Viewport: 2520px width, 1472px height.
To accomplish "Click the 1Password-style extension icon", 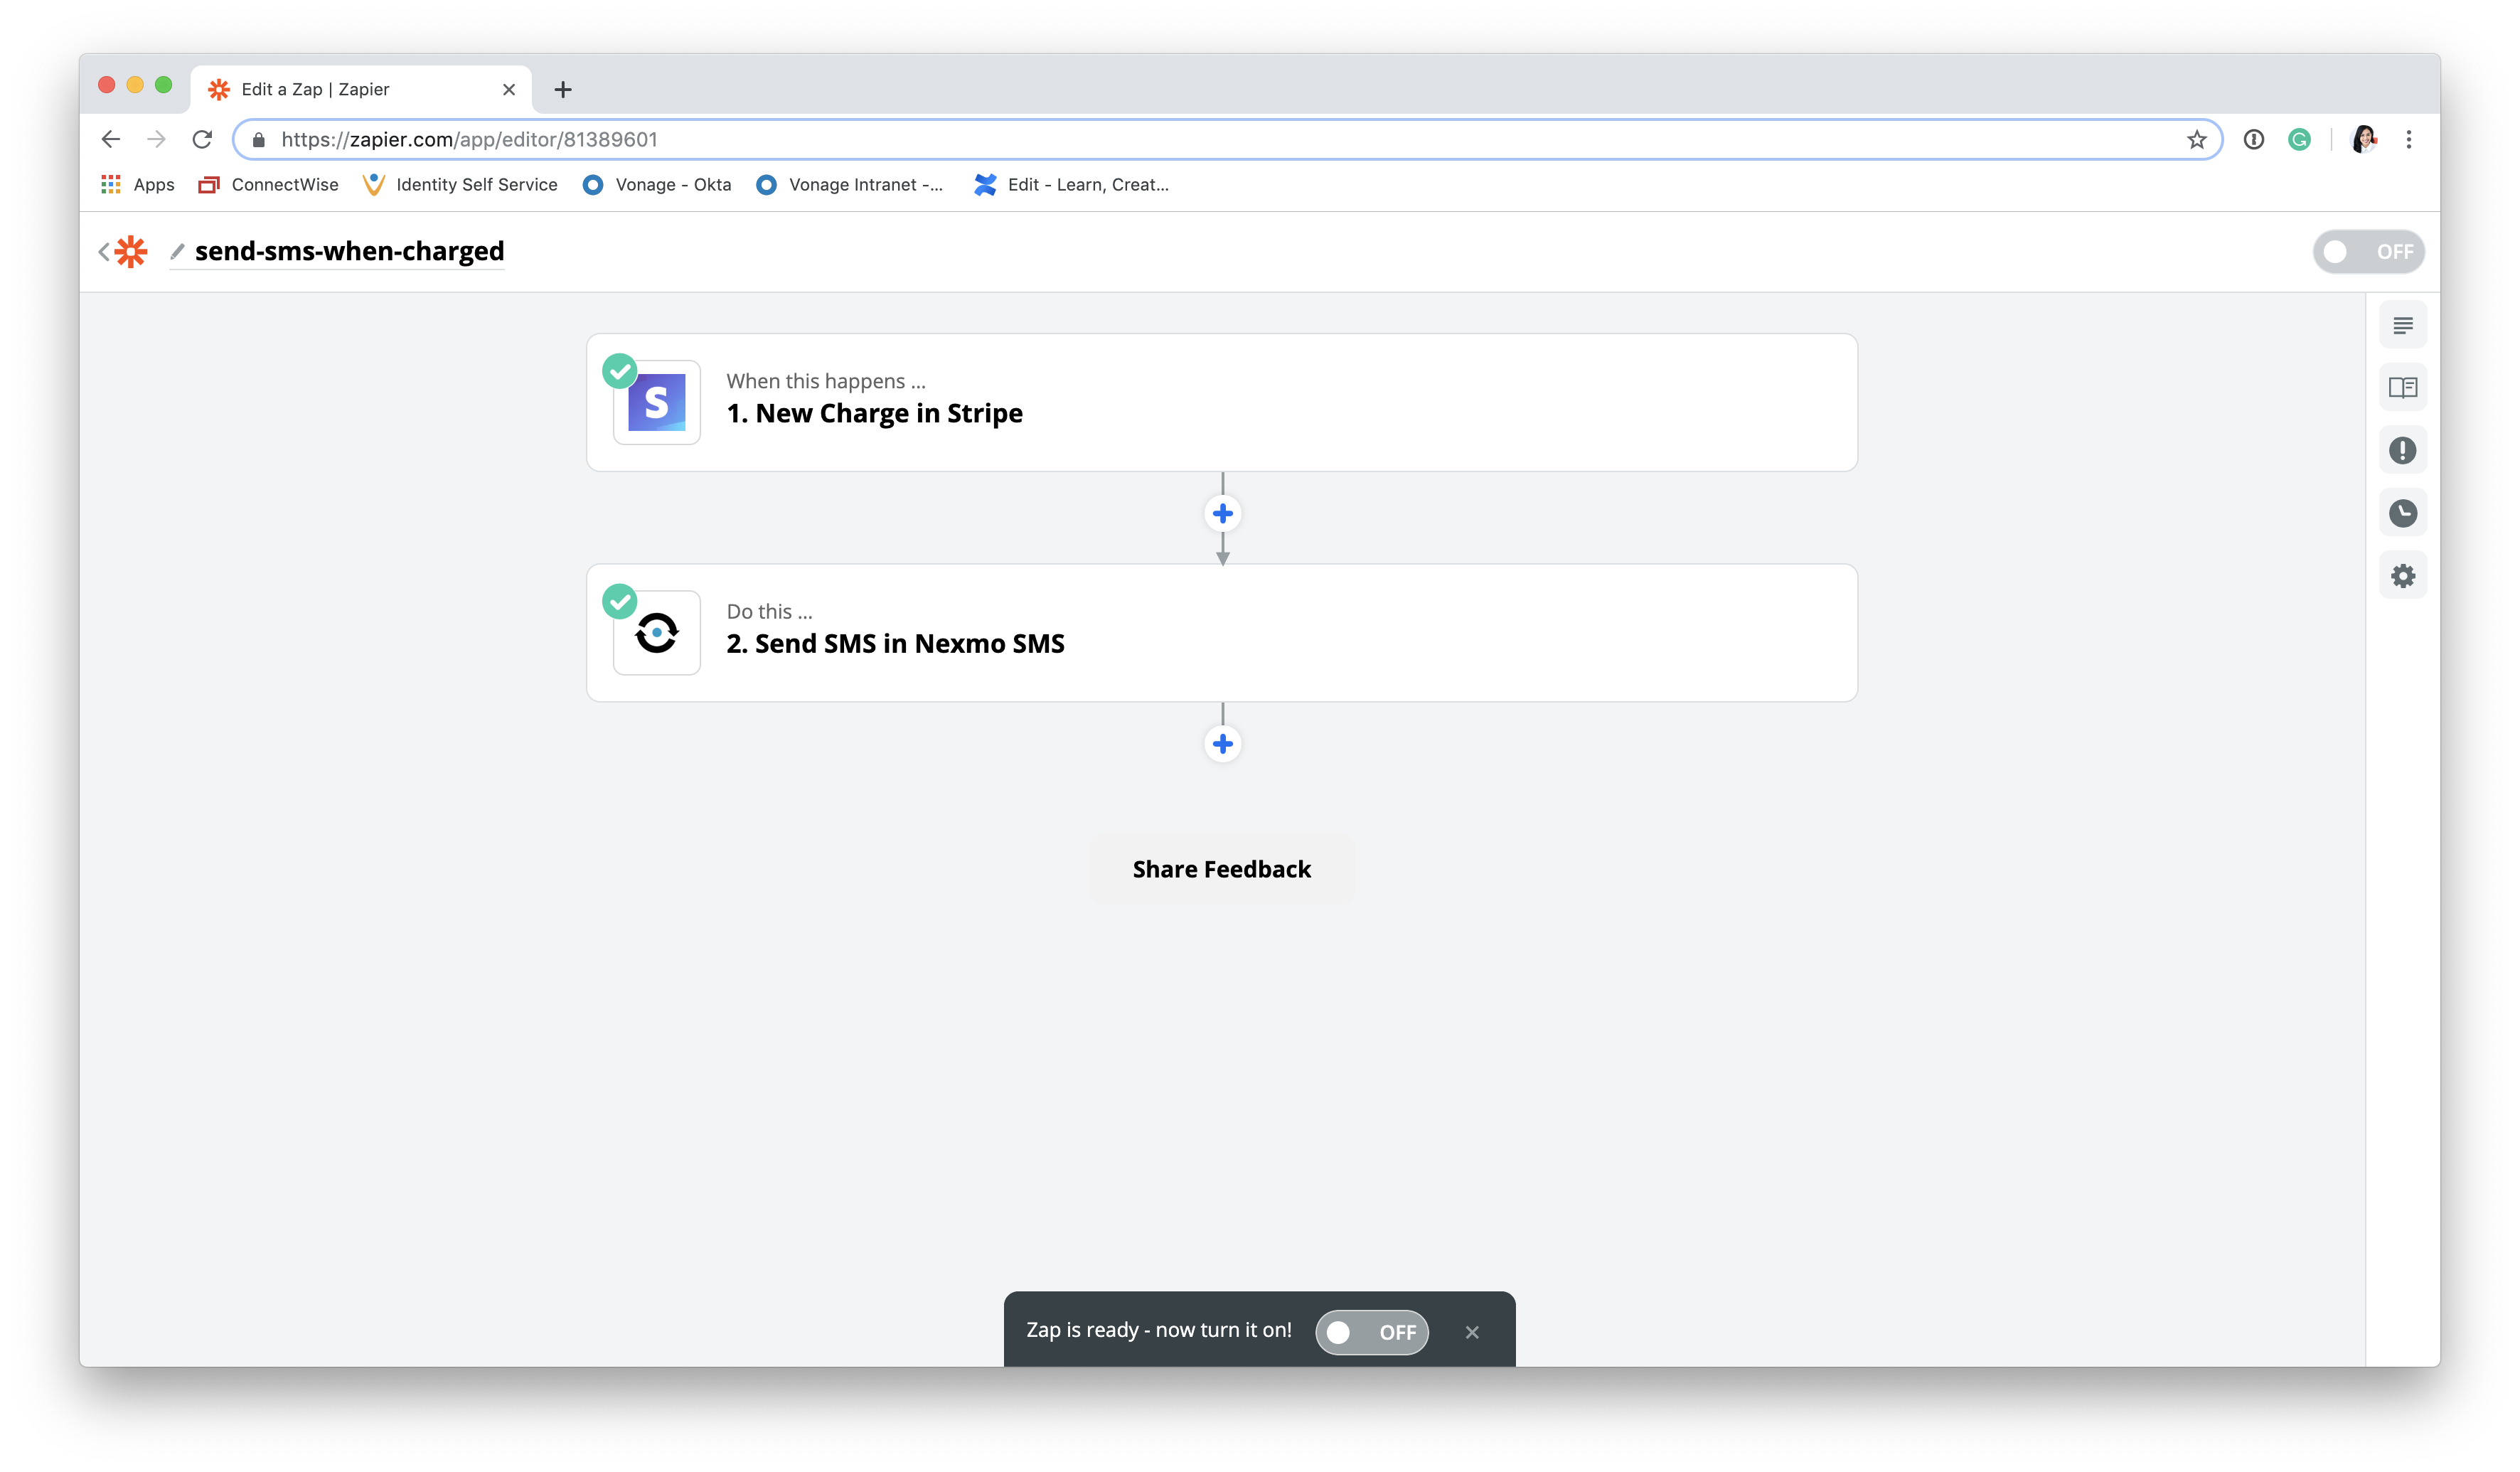I will (2253, 139).
